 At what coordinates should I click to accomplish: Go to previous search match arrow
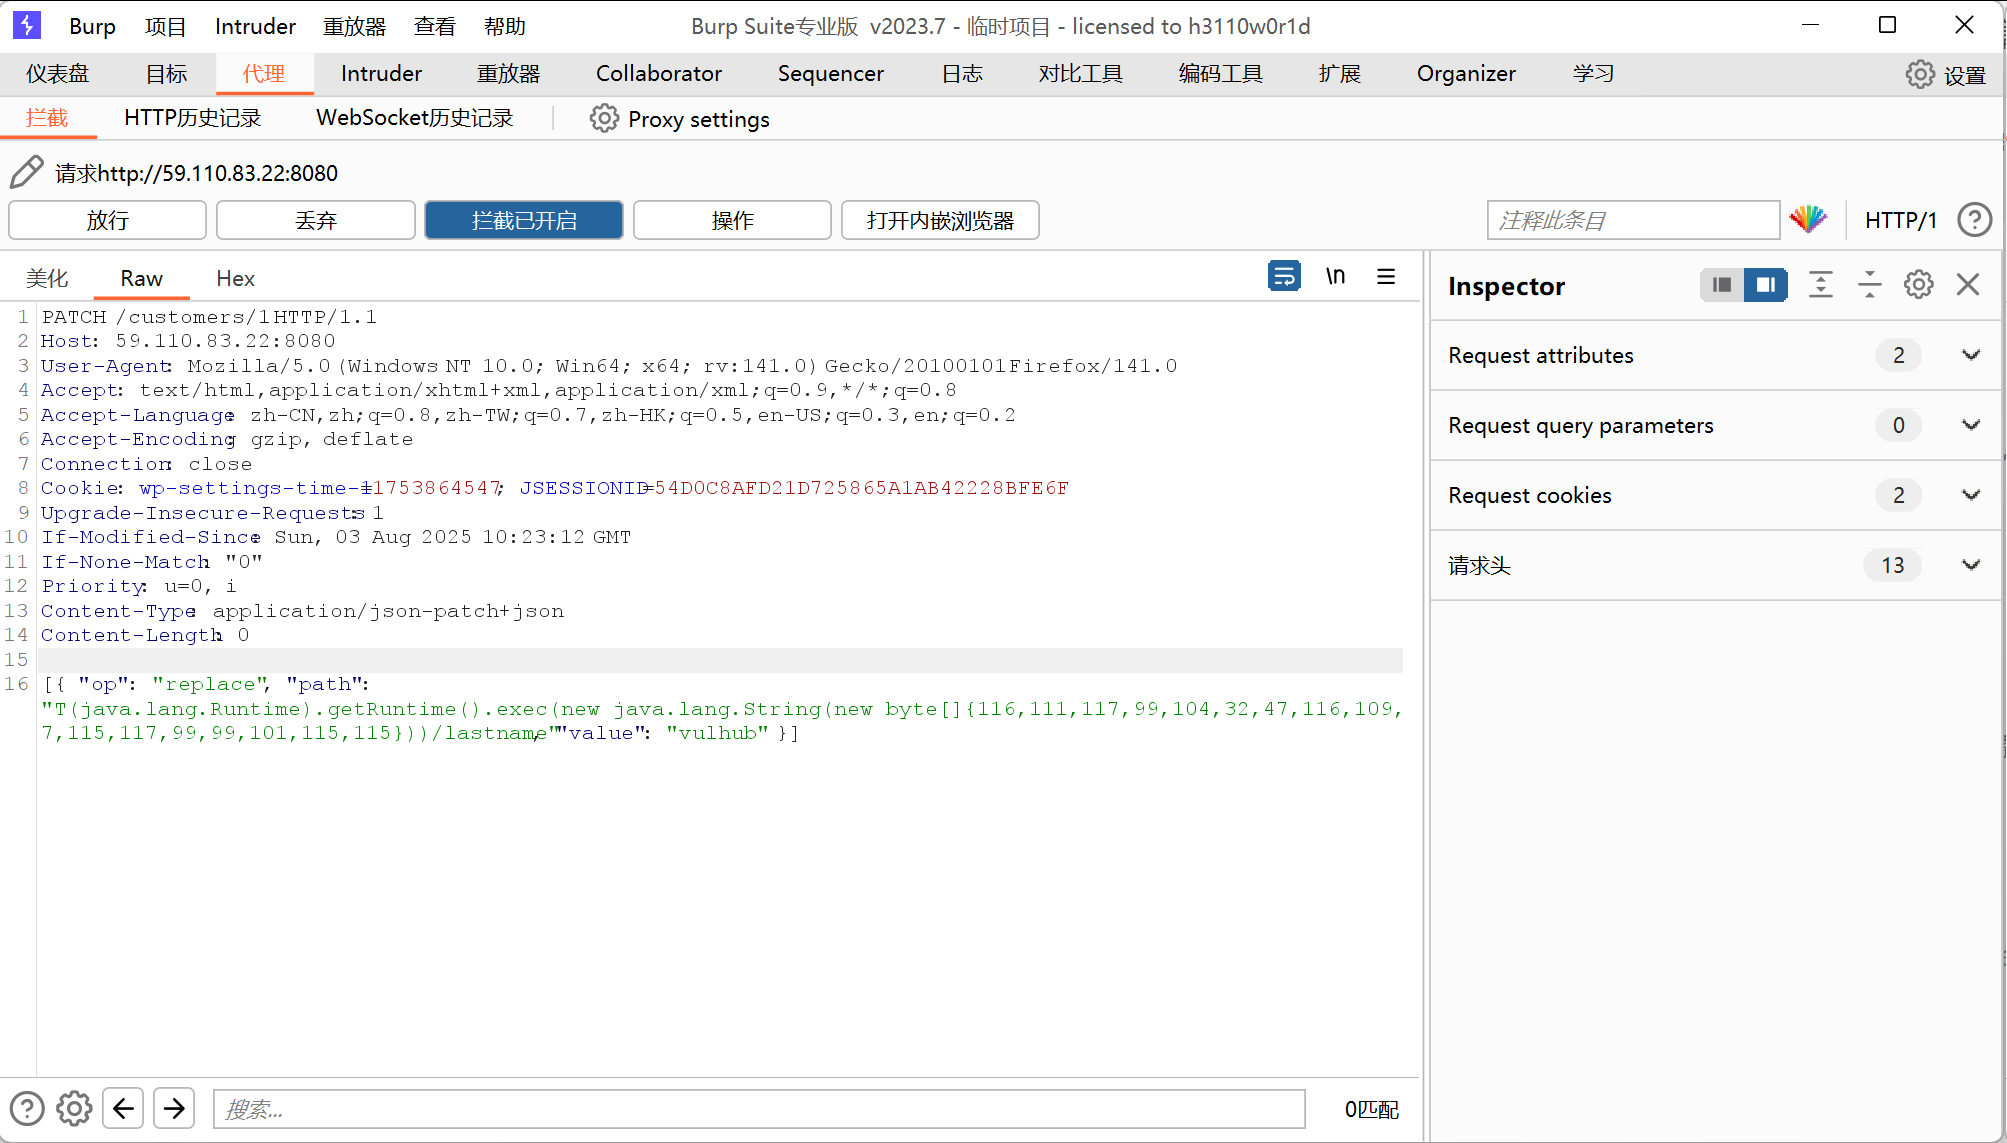tap(123, 1108)
